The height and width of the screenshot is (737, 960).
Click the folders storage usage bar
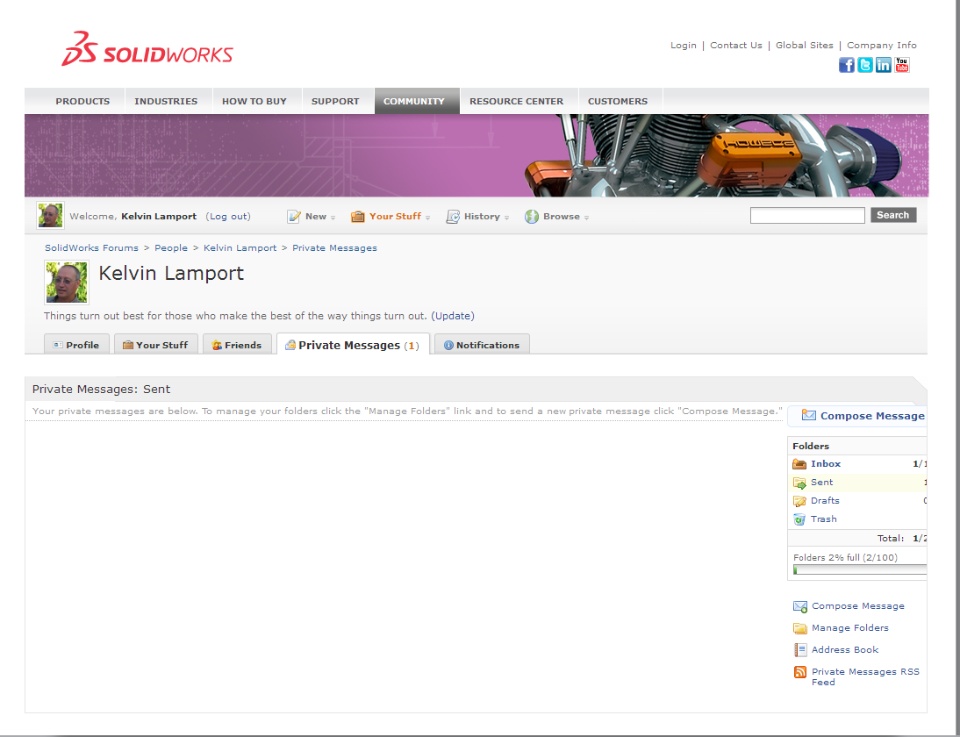(x=860, y=570)
